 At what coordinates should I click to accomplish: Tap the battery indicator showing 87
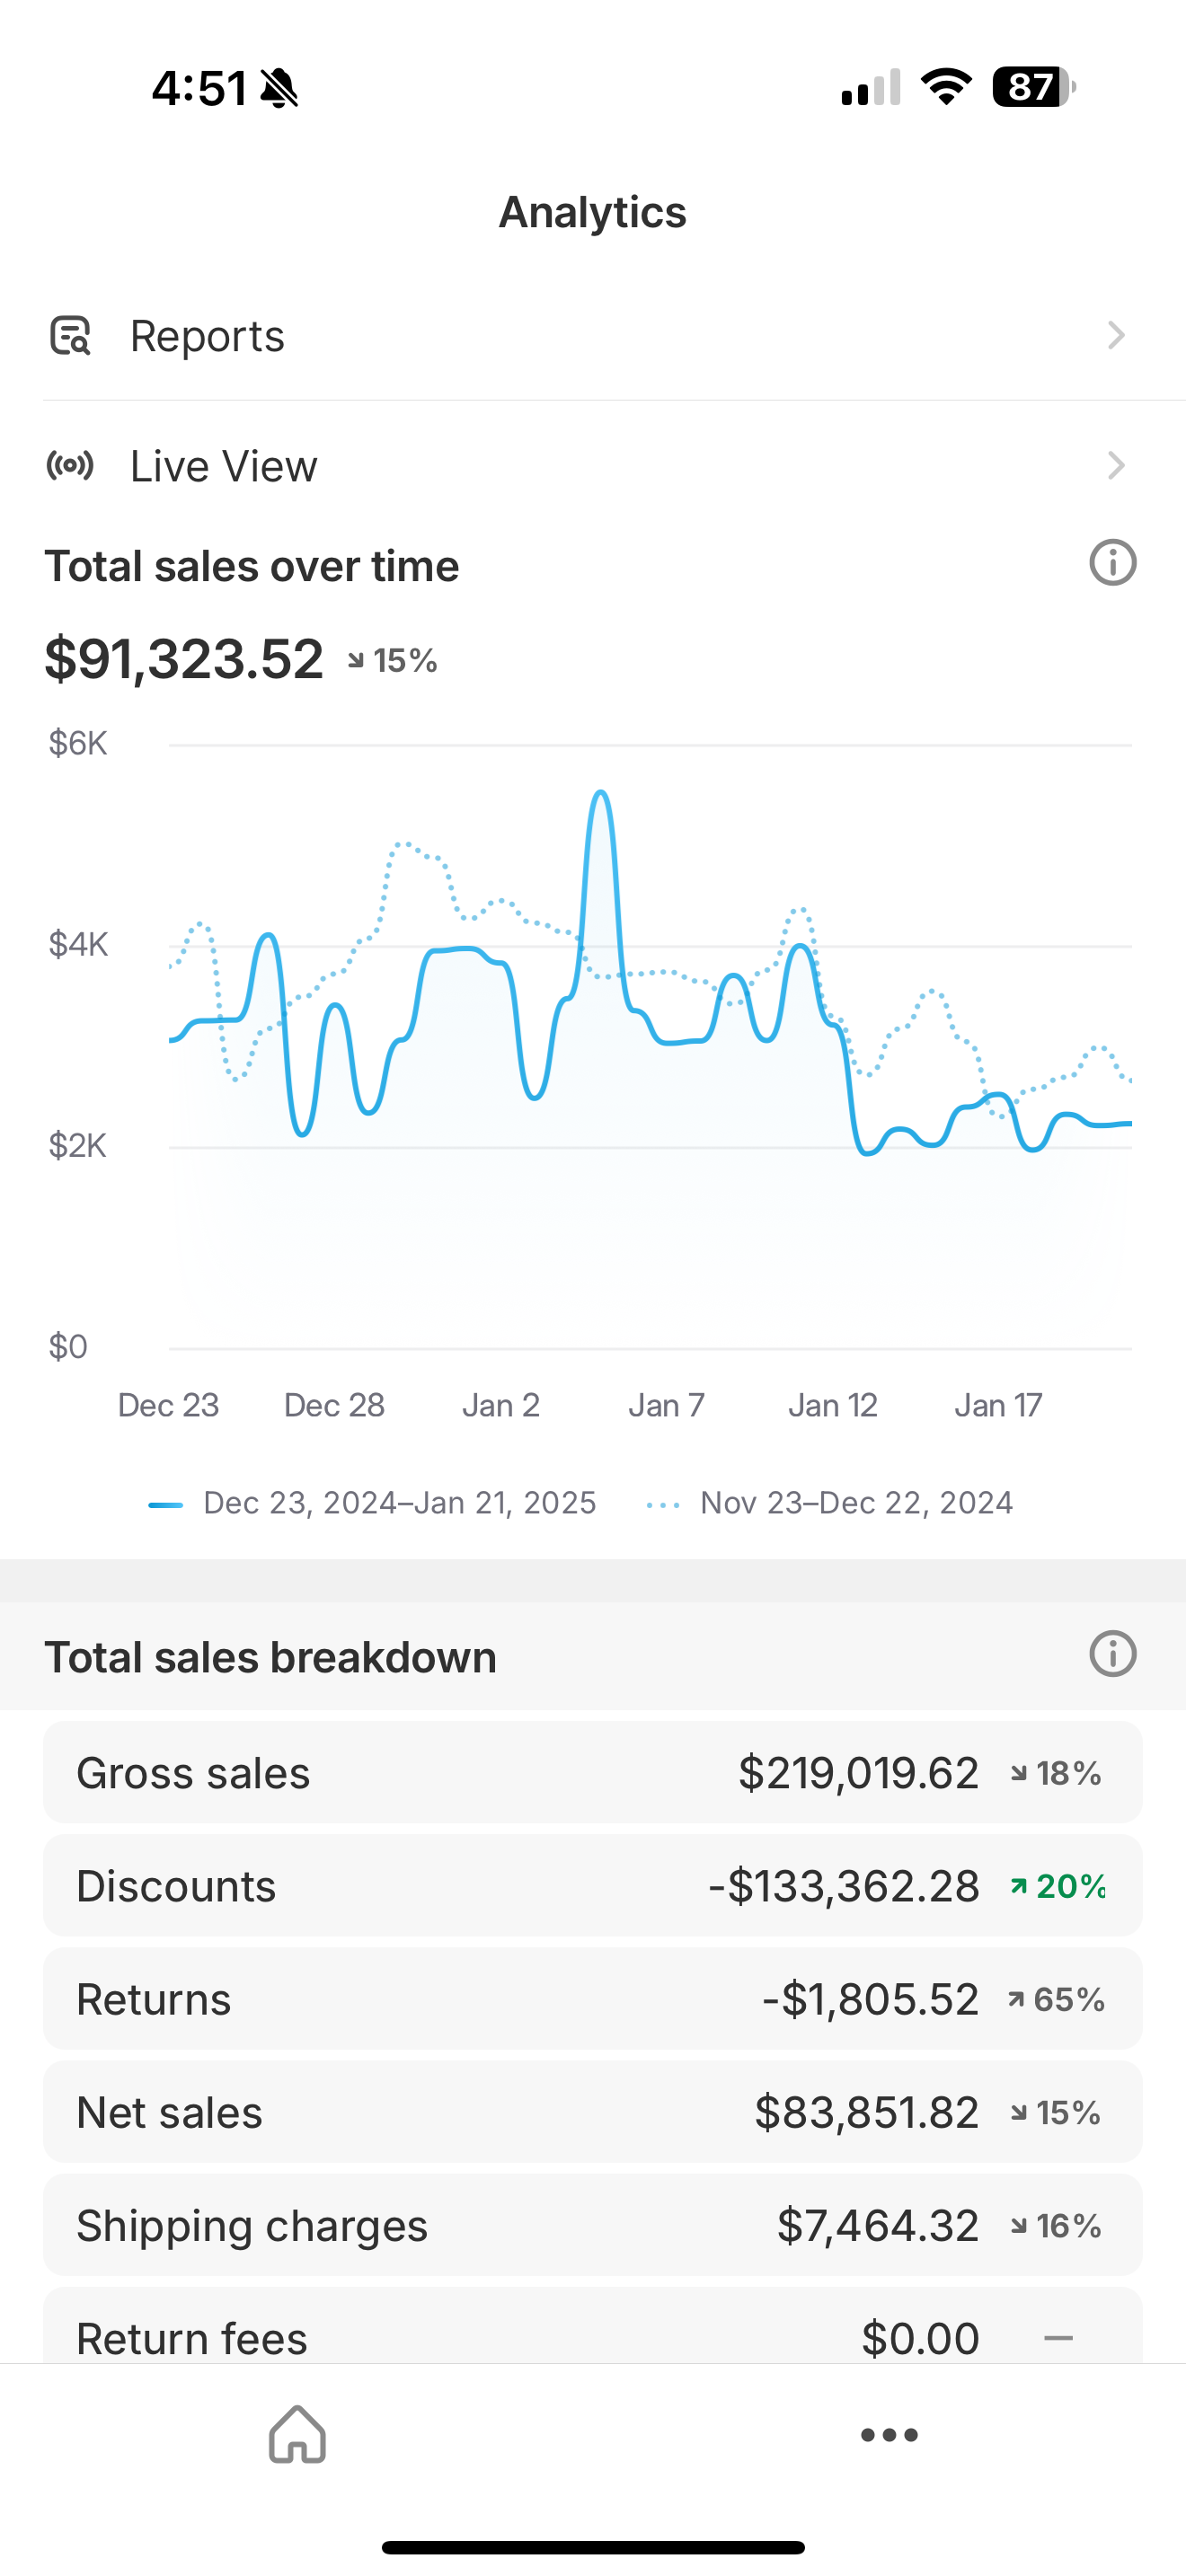1032,87
